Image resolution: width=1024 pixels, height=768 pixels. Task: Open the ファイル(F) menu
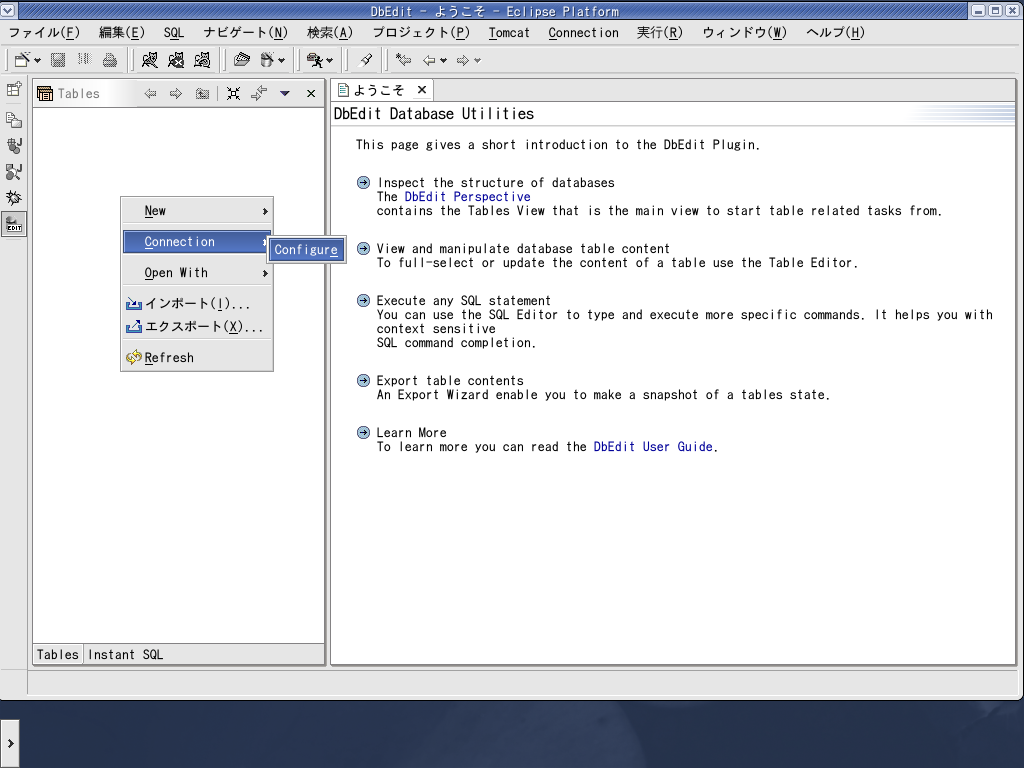pos(44,33)
